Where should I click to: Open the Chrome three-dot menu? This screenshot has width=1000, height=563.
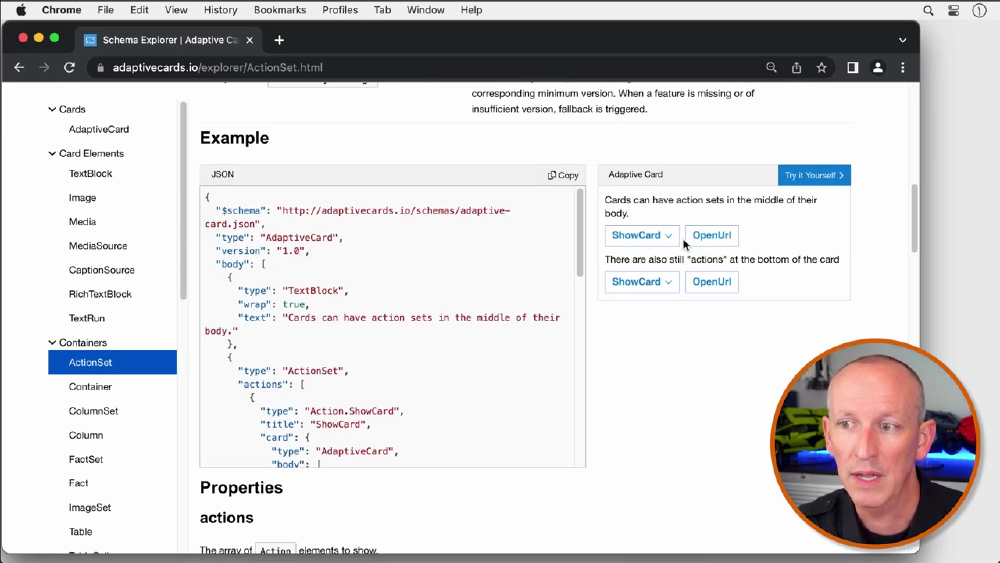[x=903, y=68]
